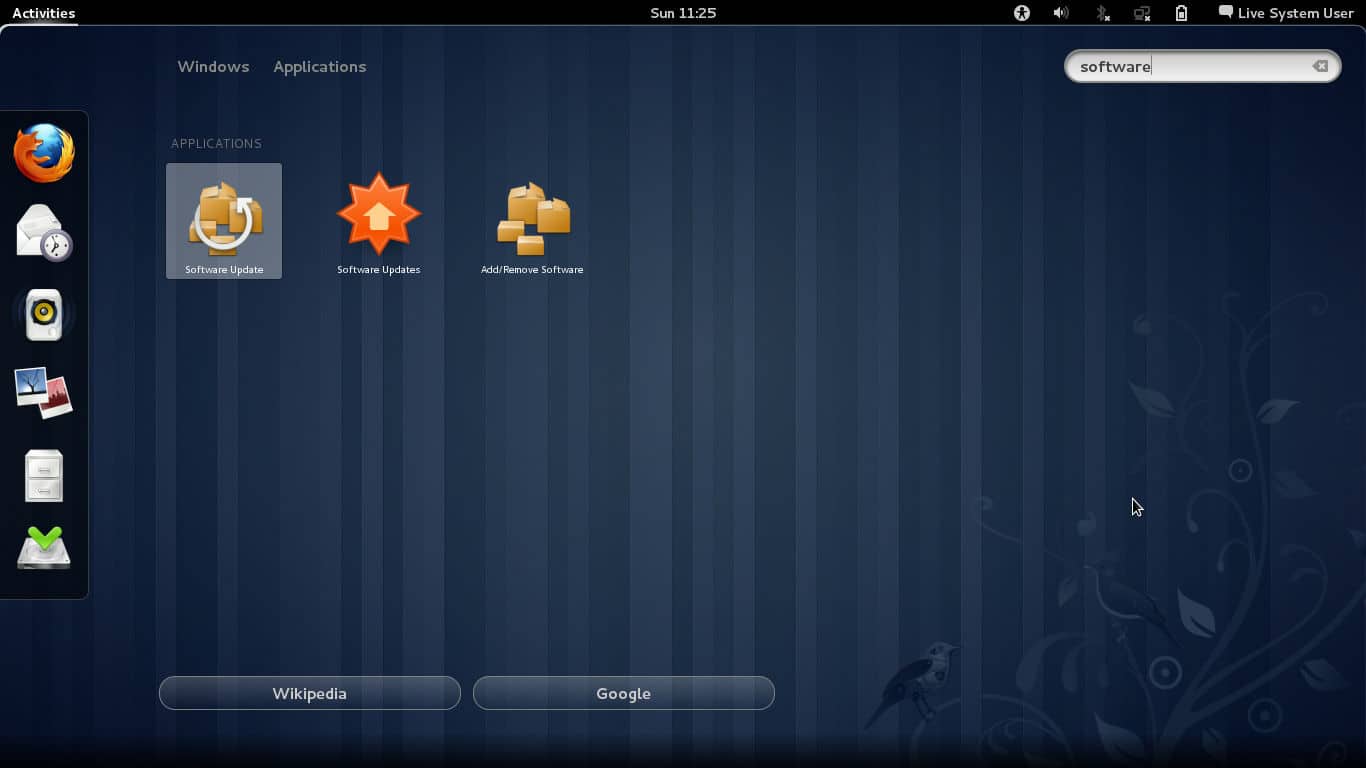1366x768 pixels.
Task: Search Google for the typed term
Action: 624,693
